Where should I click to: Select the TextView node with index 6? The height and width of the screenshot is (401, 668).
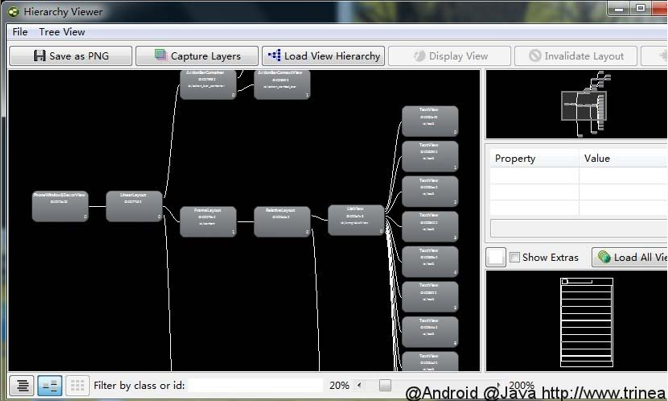pyautogui.click(x=430, y=332)
